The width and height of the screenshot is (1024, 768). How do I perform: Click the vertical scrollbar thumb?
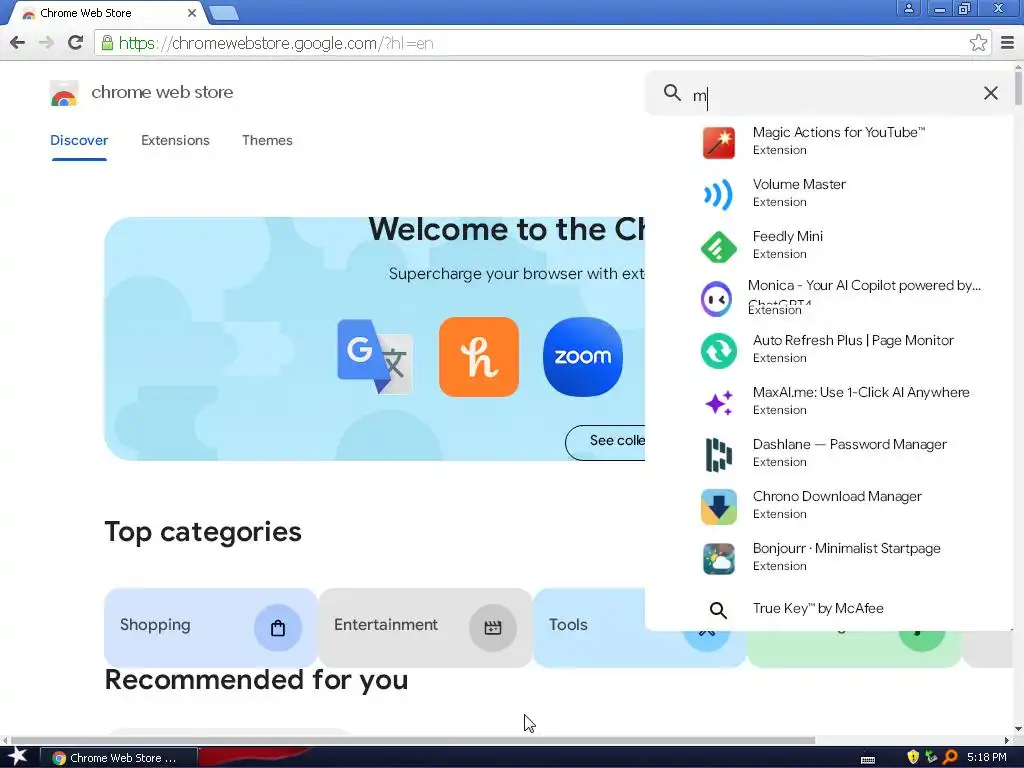pyautogui.click(x=1018, y=88)
